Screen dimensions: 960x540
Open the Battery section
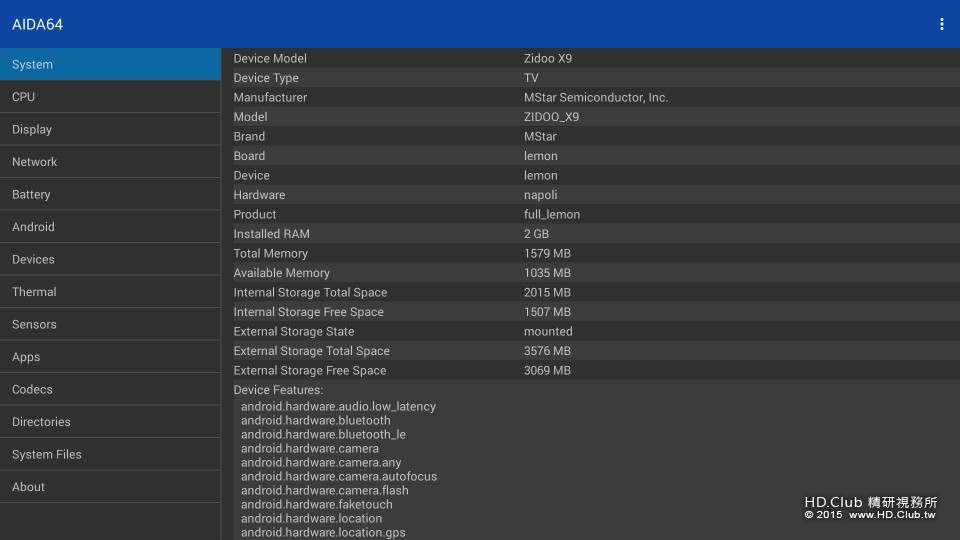[x=110, y=194]
